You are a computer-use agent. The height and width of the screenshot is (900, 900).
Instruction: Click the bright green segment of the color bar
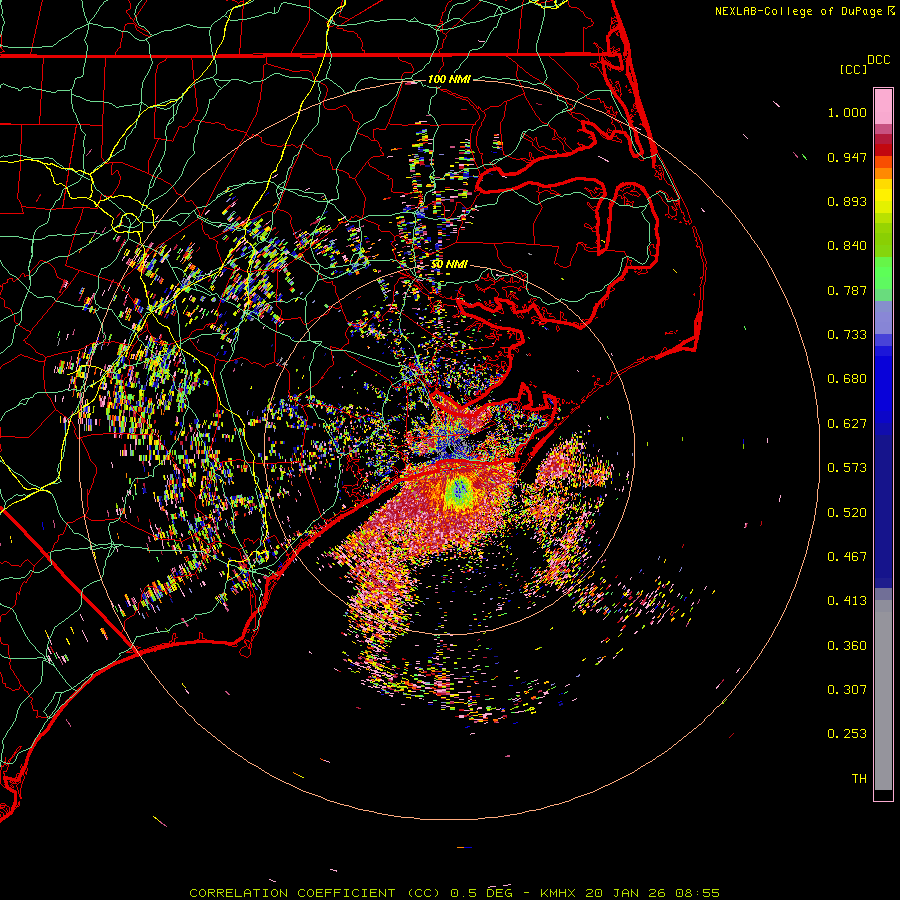(x=883, y=273)
